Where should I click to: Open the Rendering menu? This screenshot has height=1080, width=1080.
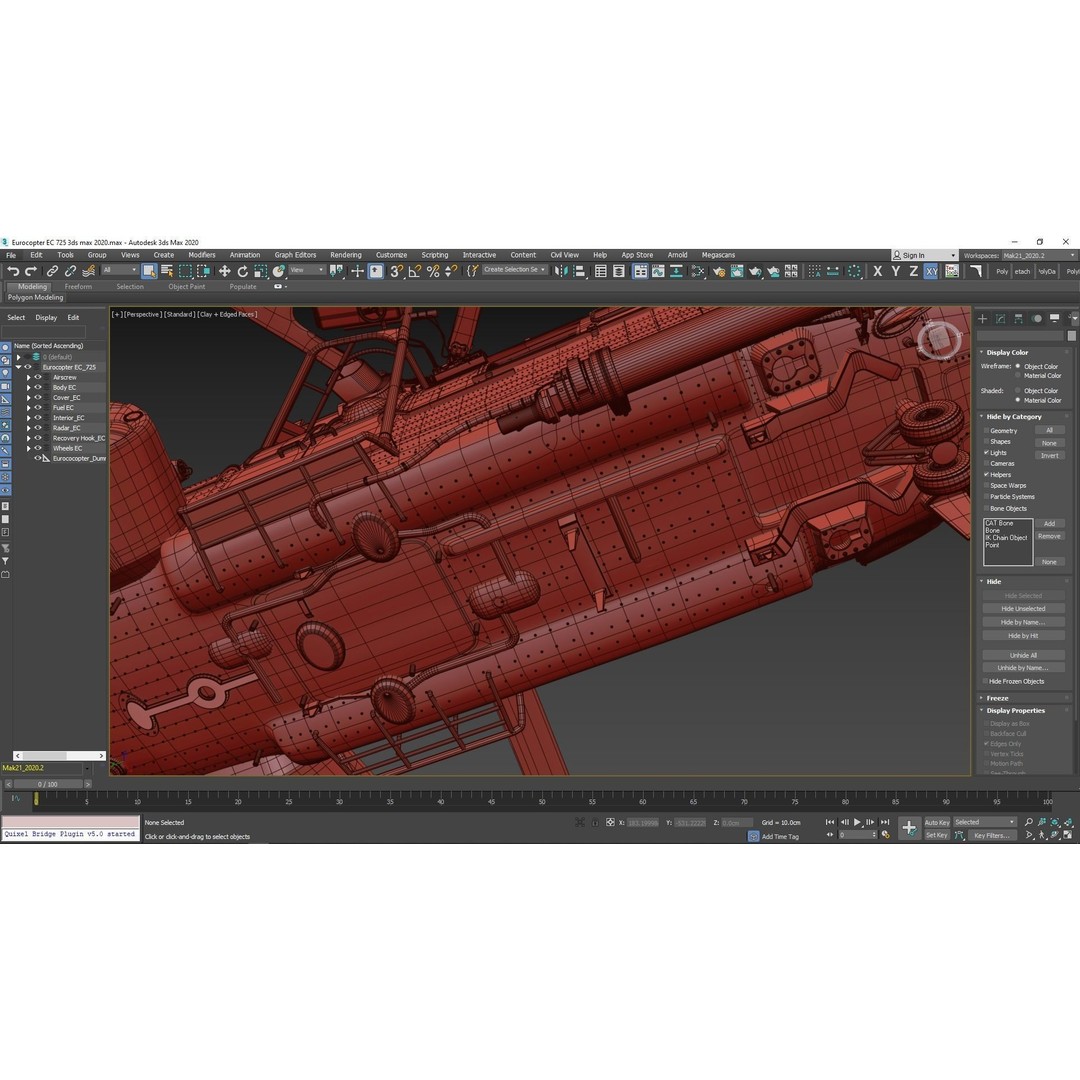346,255
